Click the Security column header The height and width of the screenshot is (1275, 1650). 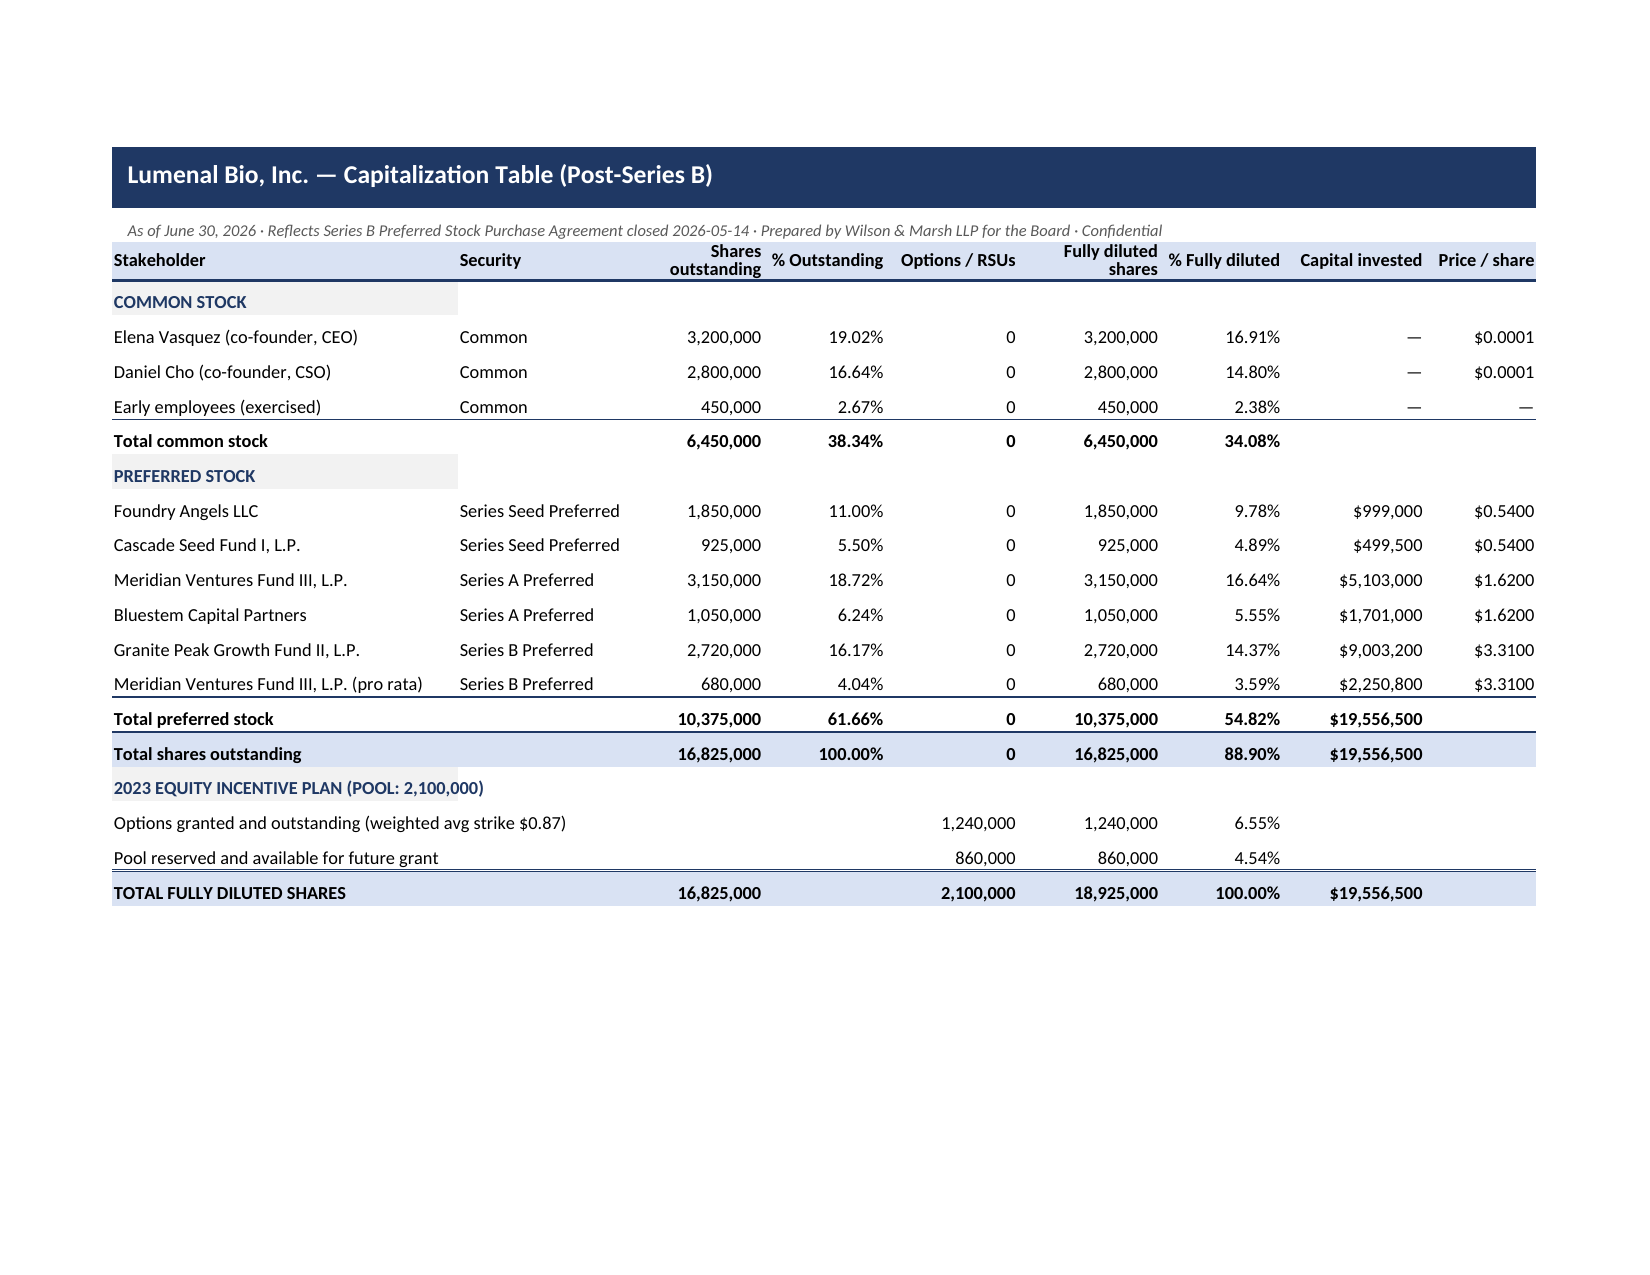click(490, 260)
